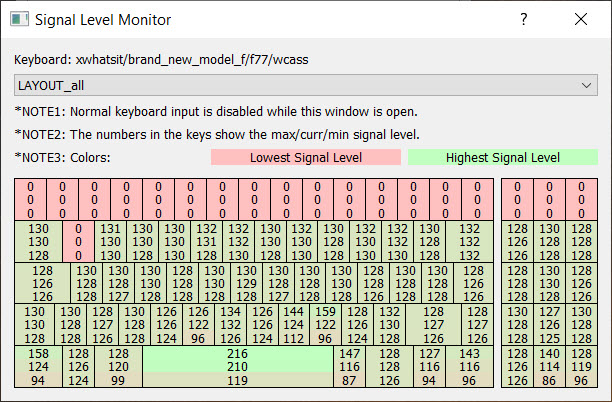Image resolution: width=612 pixels, height=402 pixels.
Task: Pick the key with values 132/130/128
Action: (x=390, y=325)
